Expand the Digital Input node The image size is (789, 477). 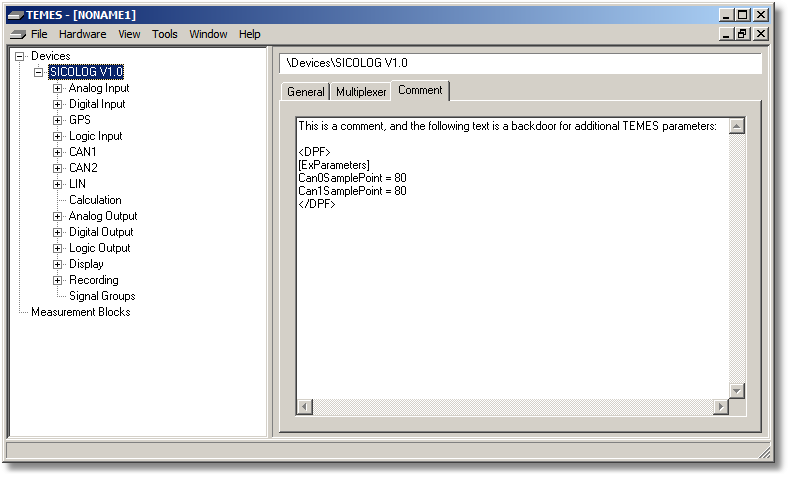pyautogui.click(x=57, y=105)
